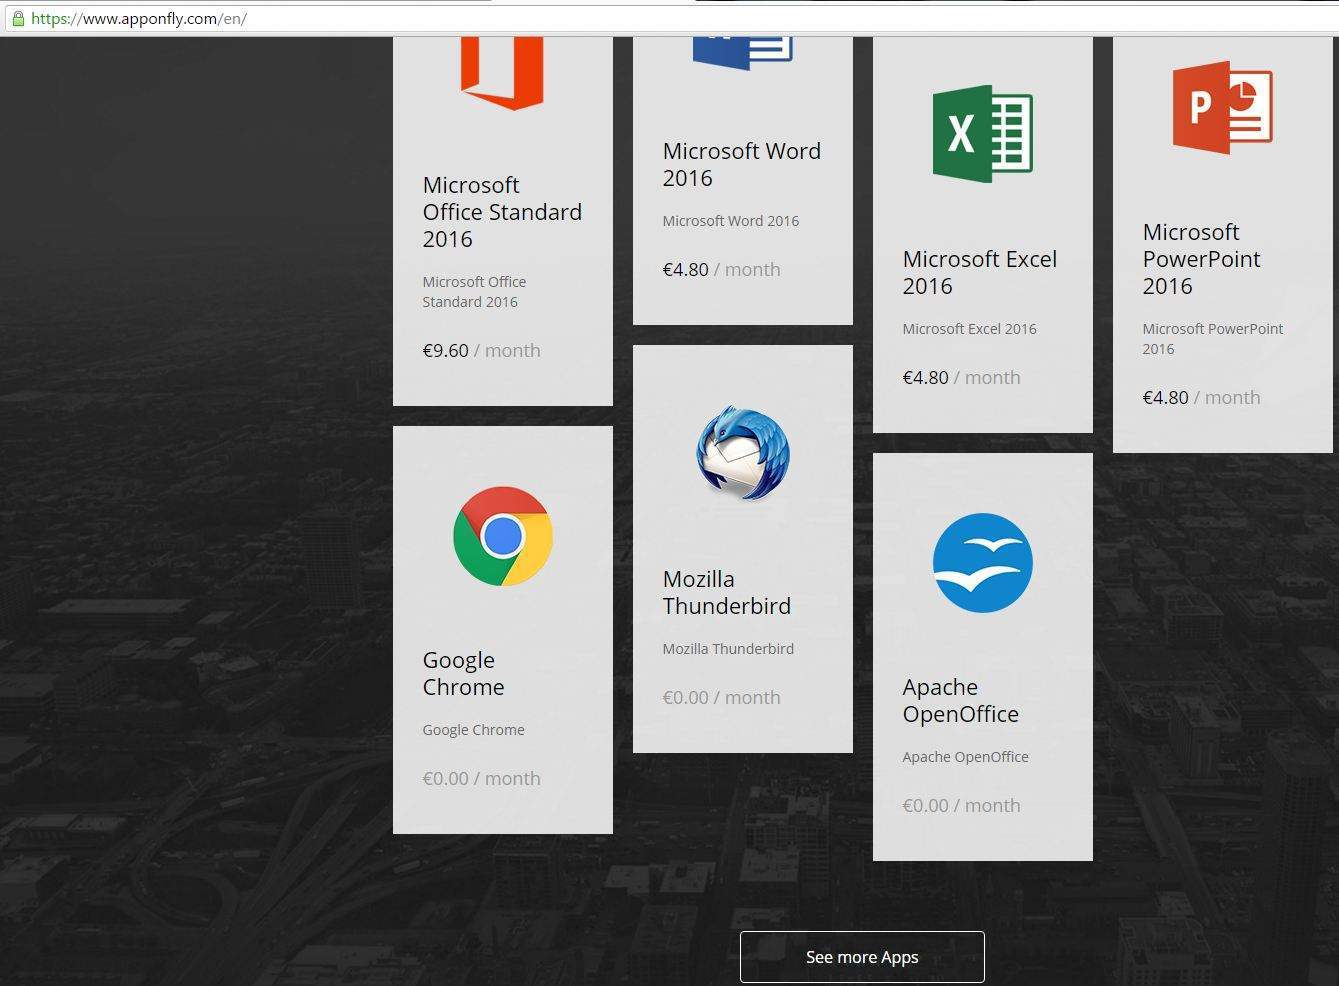Click small 'Mozilla Thunderbird' description text

pos(728,649)
